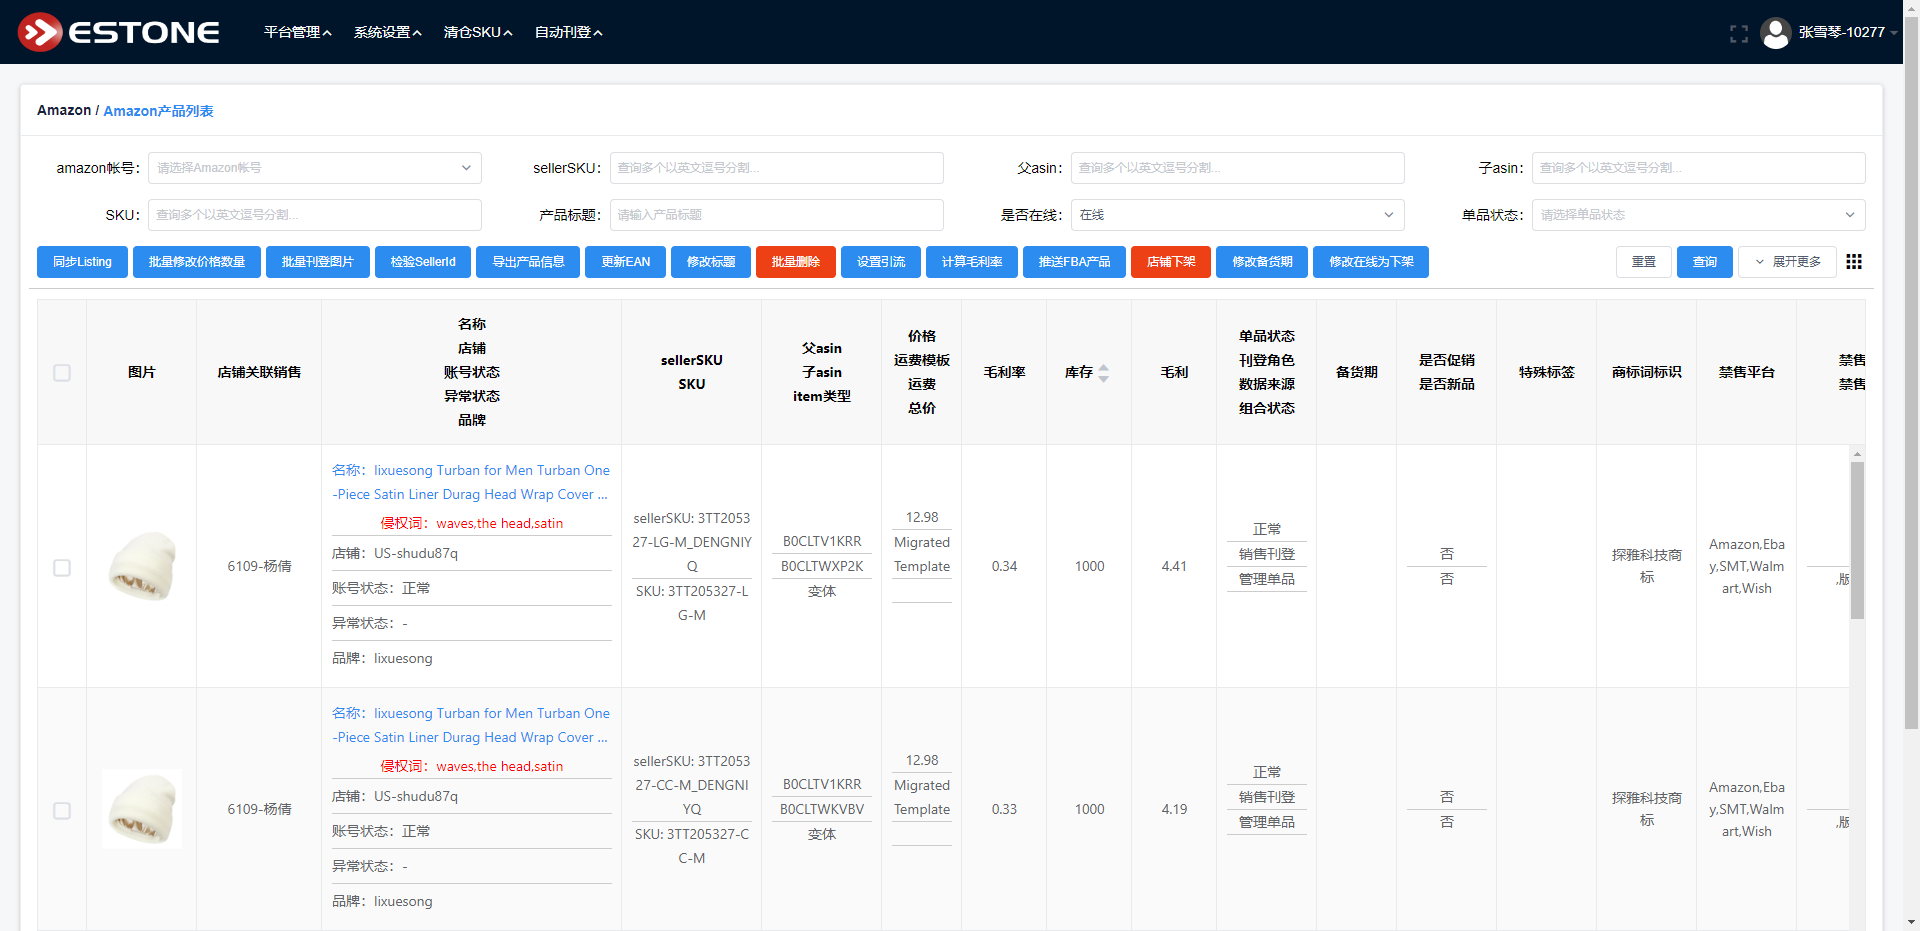The width and height of the screenshot is (1920, 931).
Task: Click the 同步Listing button
Action: pyautogui.click(x=83, y=262)
